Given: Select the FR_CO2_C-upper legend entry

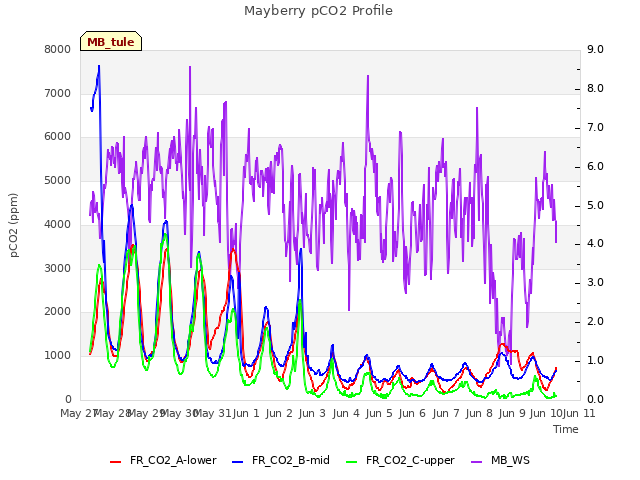Looking at the screenshot, I should tap(400, 460).
